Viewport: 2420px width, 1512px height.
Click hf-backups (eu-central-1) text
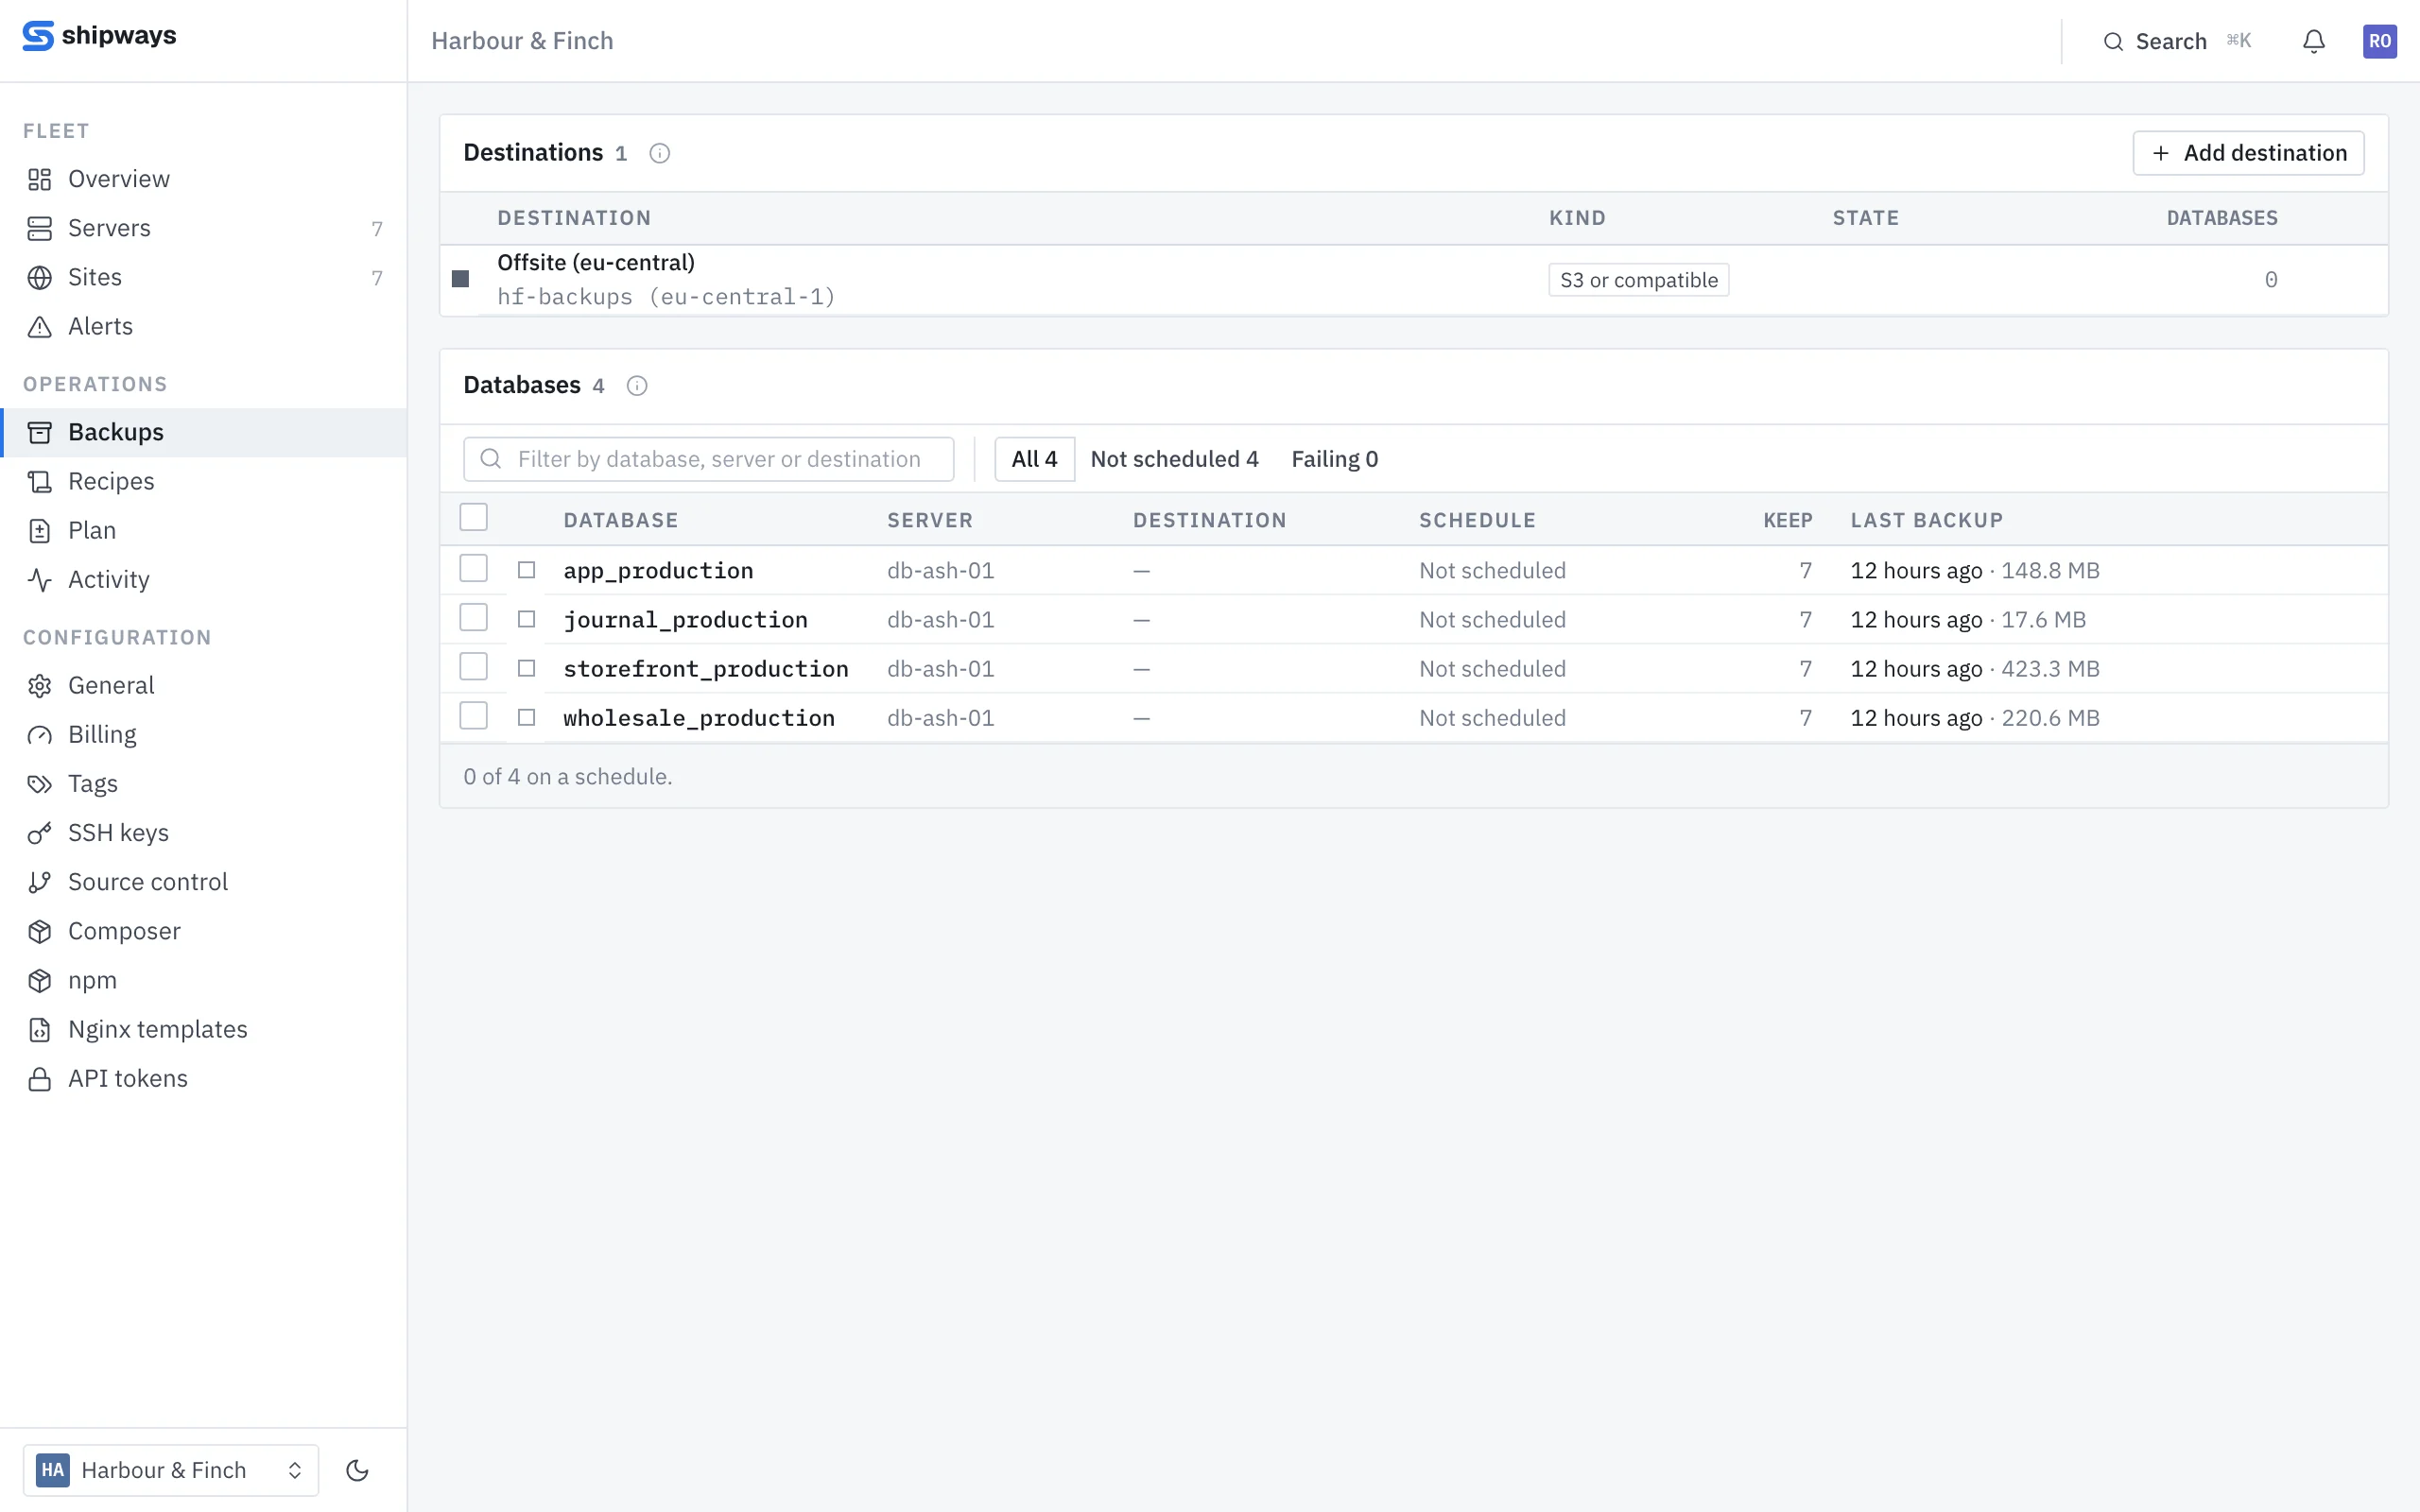click(x=666, y=297)
